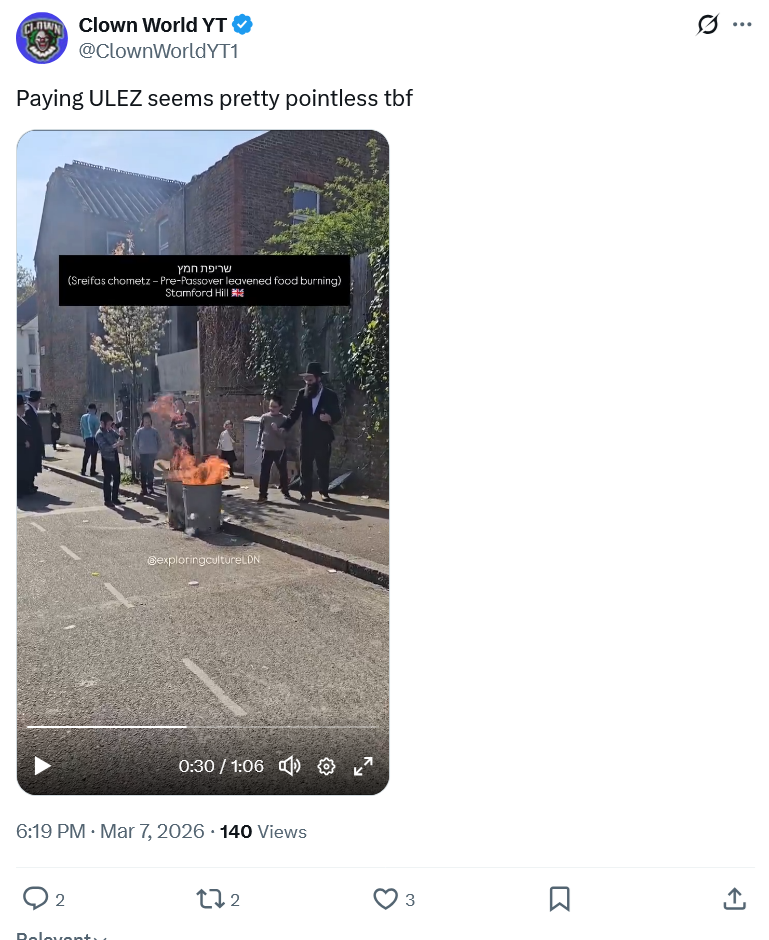Open the 6:19 PM · Mar 7, 2026 timestamp

(110, 831)
